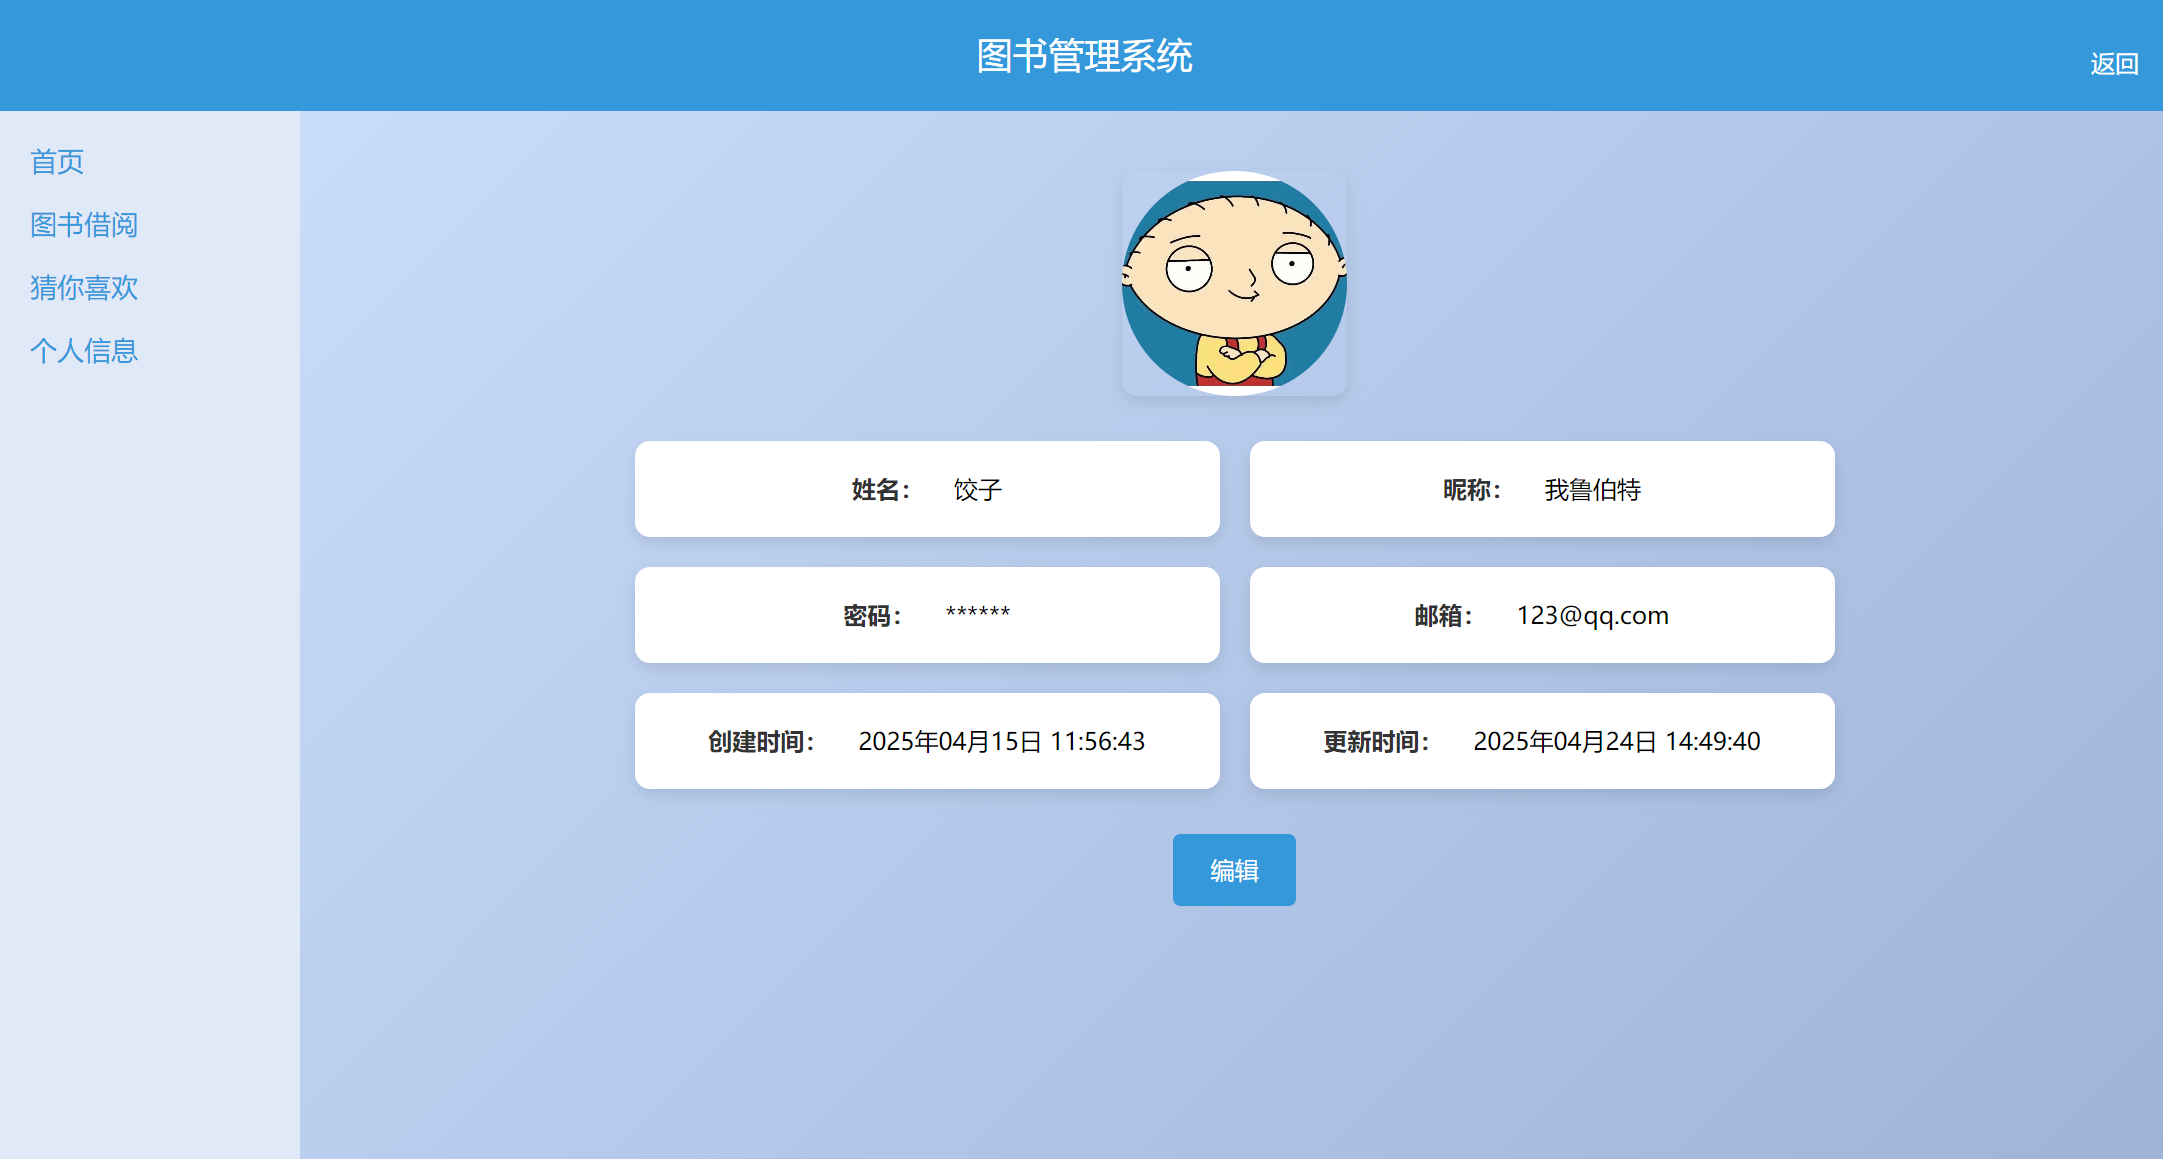
Task: Click the user avatar image
Action: pos(1234,283)
